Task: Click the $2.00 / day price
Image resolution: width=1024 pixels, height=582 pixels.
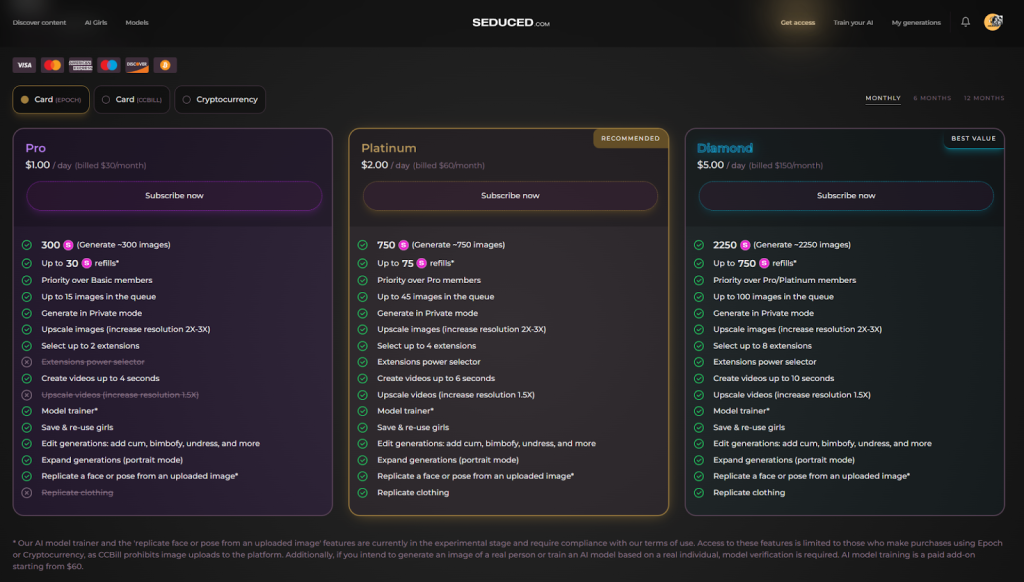Action: 385,165
